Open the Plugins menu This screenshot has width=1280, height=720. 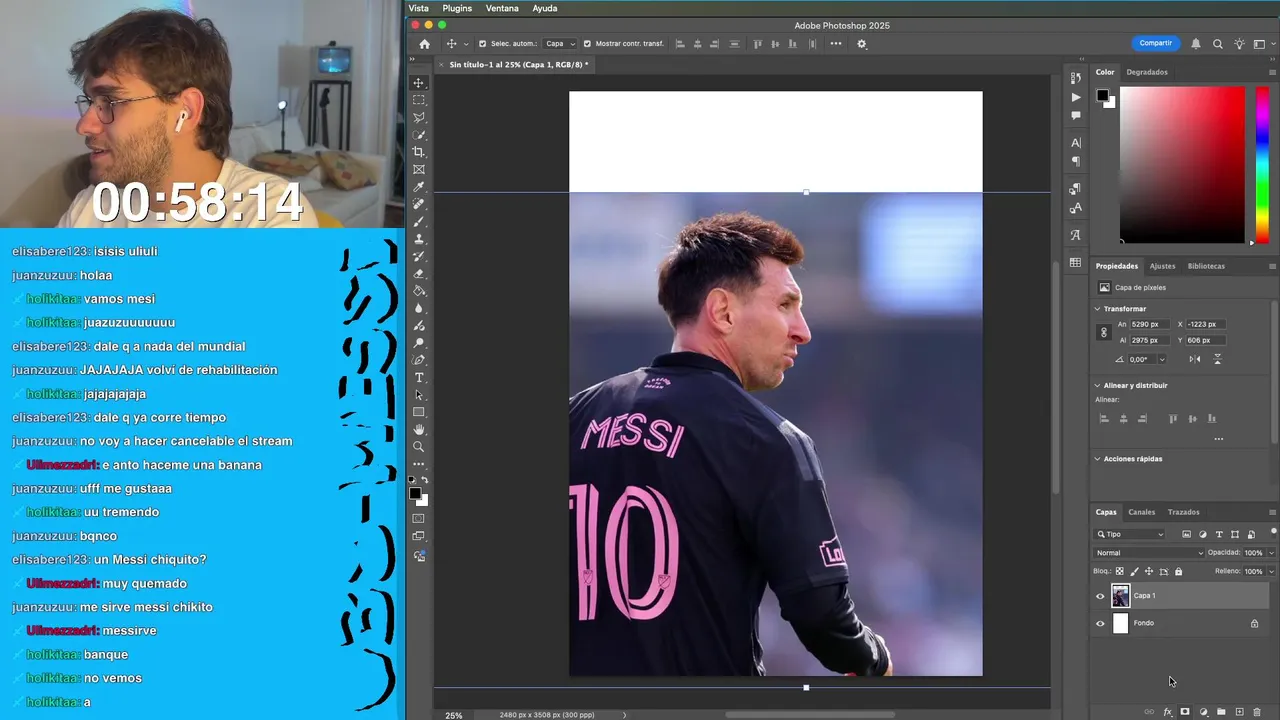tap(457, 8)
